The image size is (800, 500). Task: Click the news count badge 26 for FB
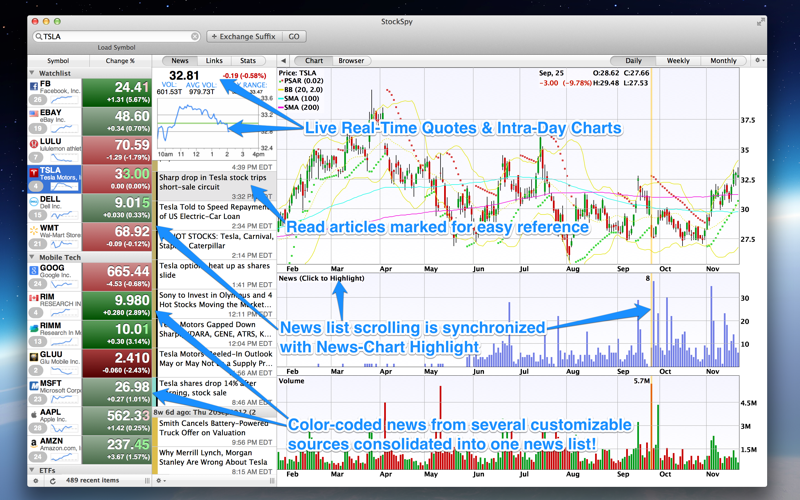coord(37,99)
